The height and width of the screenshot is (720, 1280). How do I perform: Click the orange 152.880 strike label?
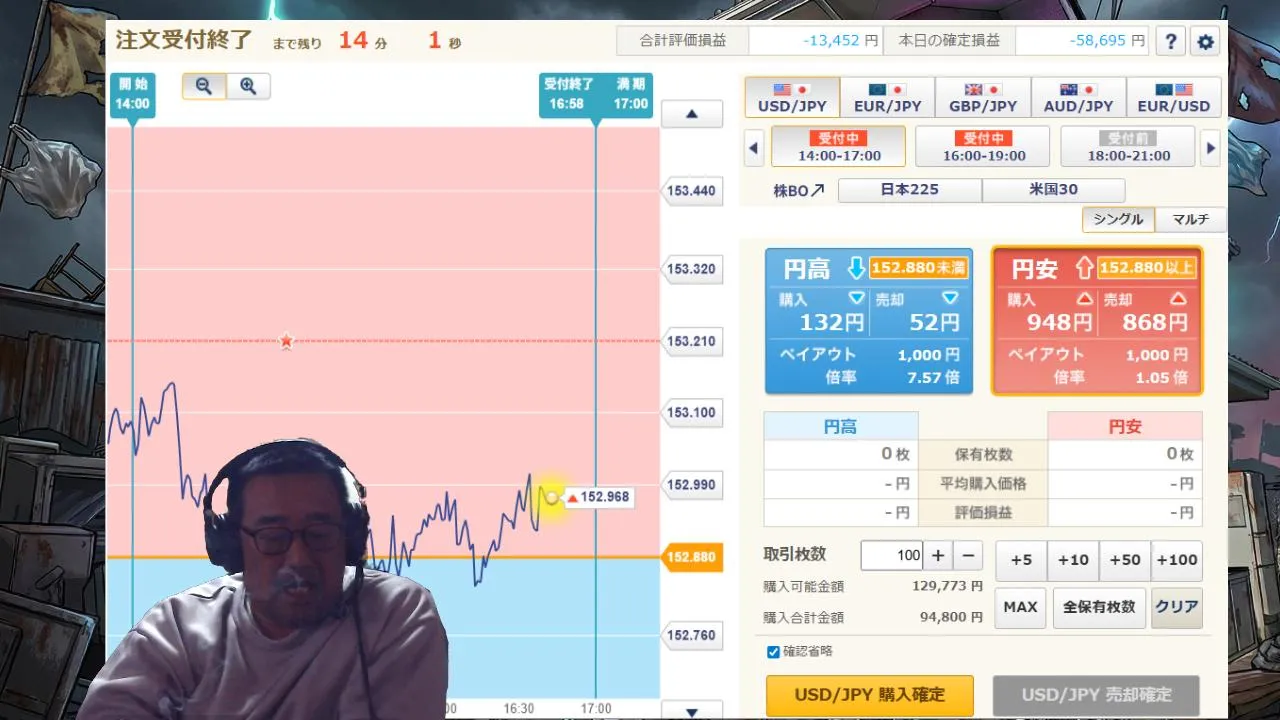[x=692, y=557]
